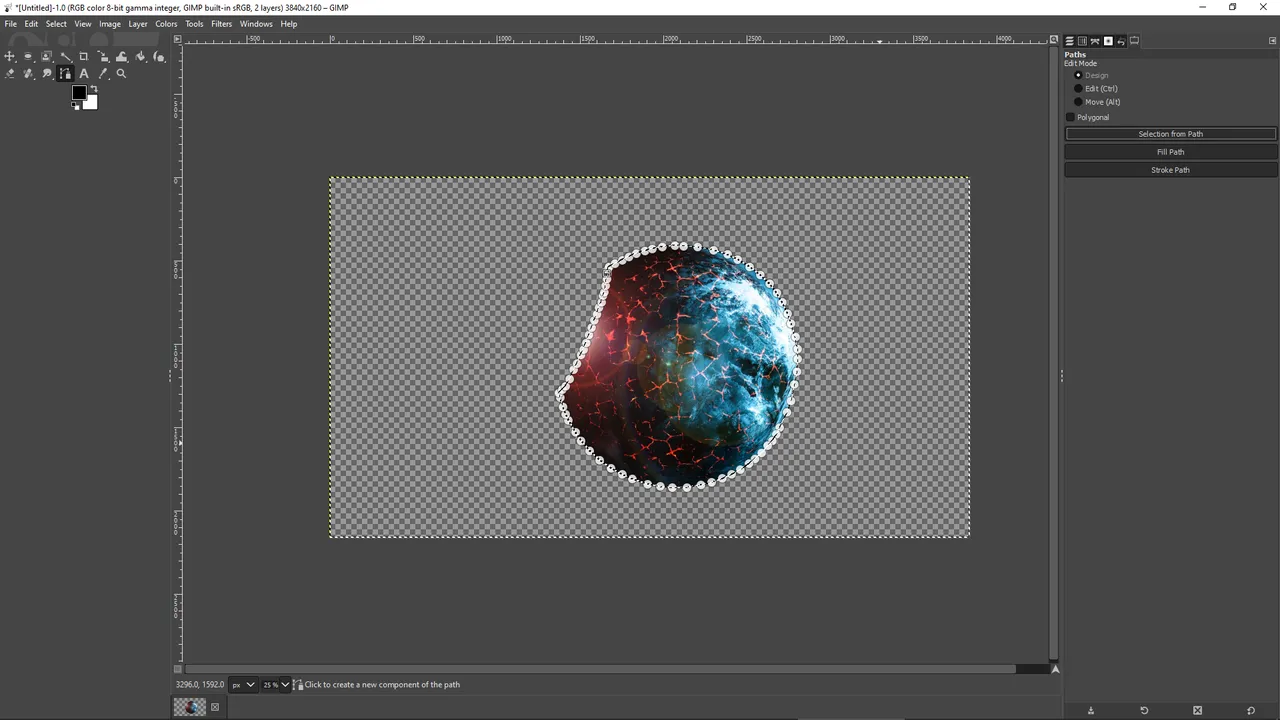The width and height of the screenshot is (1280, 720).
Task: Open the Filters menu
Action: [221, 24]
